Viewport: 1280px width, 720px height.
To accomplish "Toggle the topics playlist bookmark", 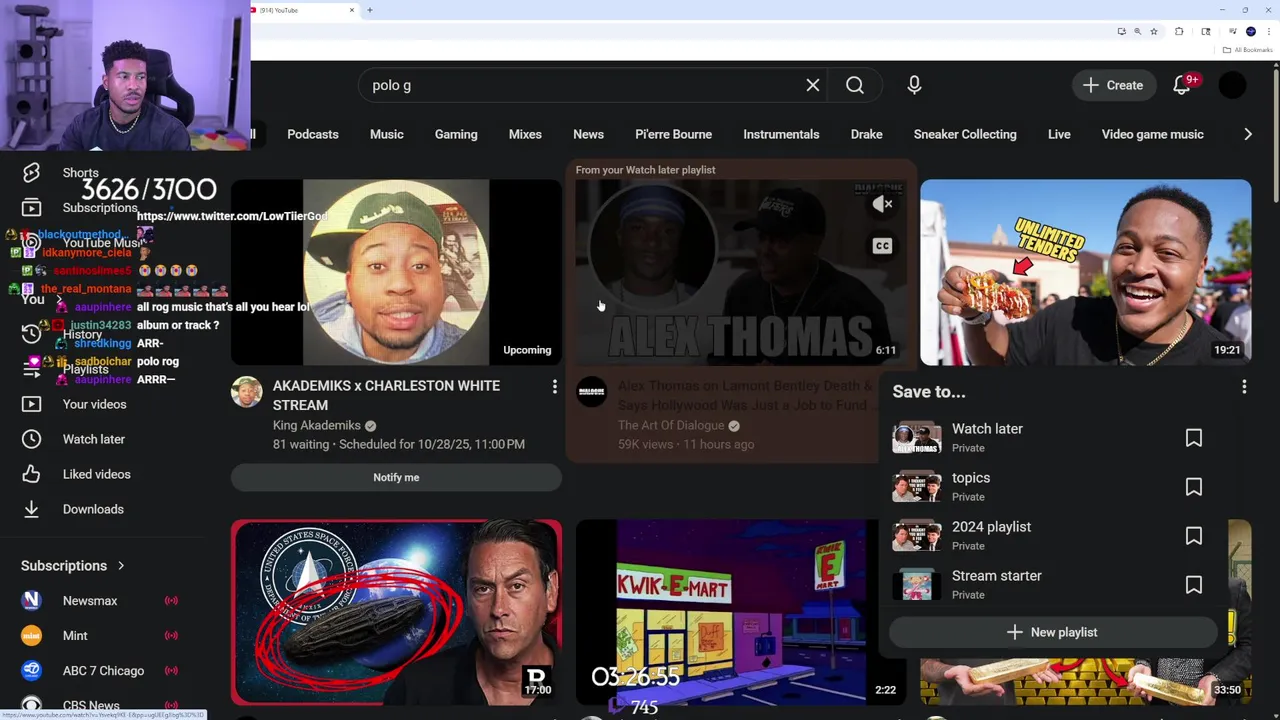I will (1193, 487).
